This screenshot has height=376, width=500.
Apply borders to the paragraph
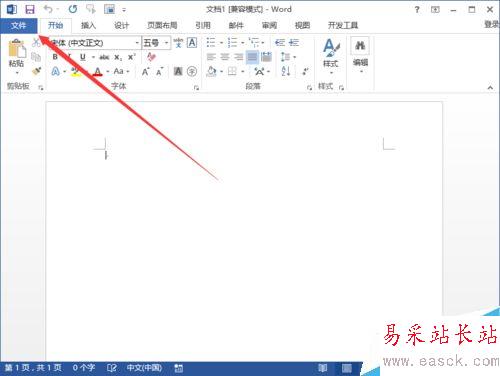pos(232,71)
